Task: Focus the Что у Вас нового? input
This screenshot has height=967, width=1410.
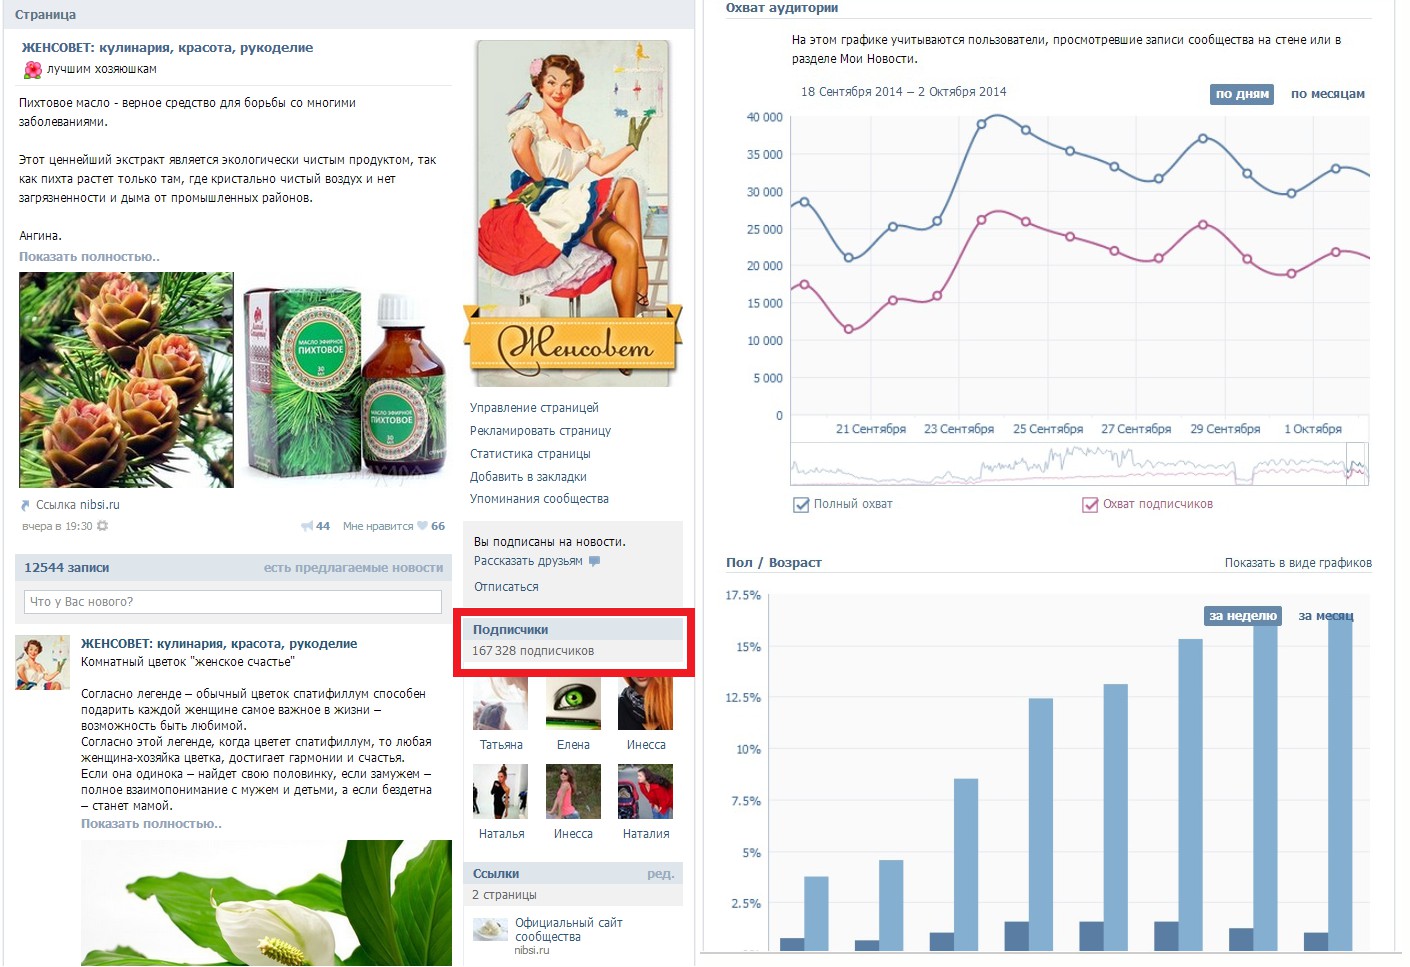Action: click(233, 602)
